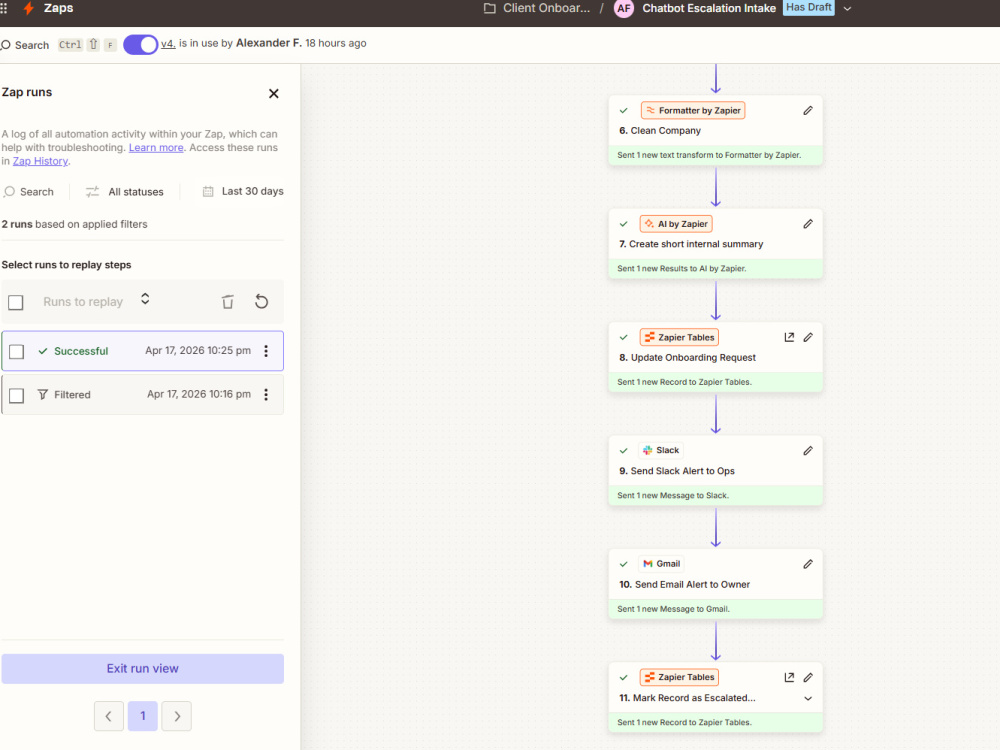Viewport: 1000px width, 750px height.
Task: Go to next page of runs
Action: coord(177,716)
